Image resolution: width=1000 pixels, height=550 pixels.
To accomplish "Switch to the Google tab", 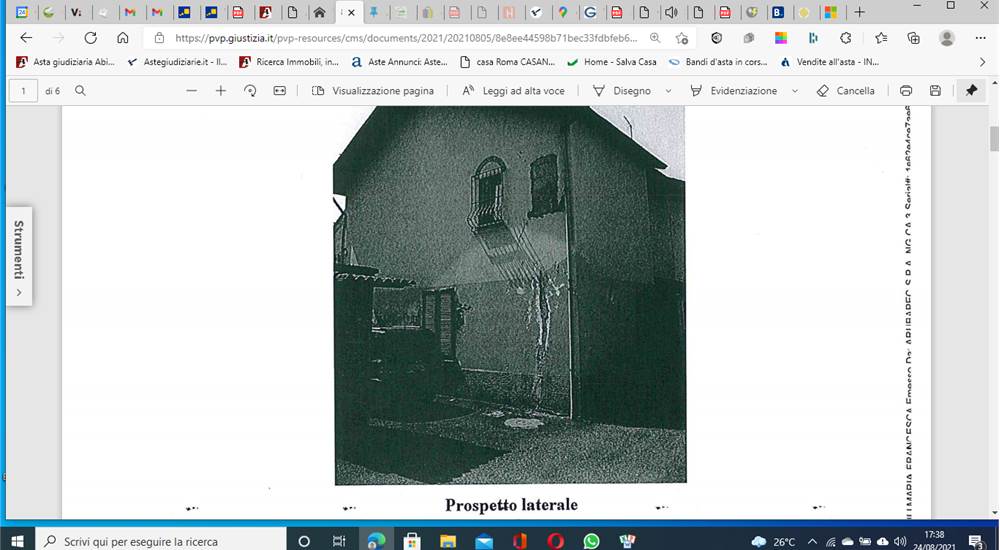I will click(590, 12).
